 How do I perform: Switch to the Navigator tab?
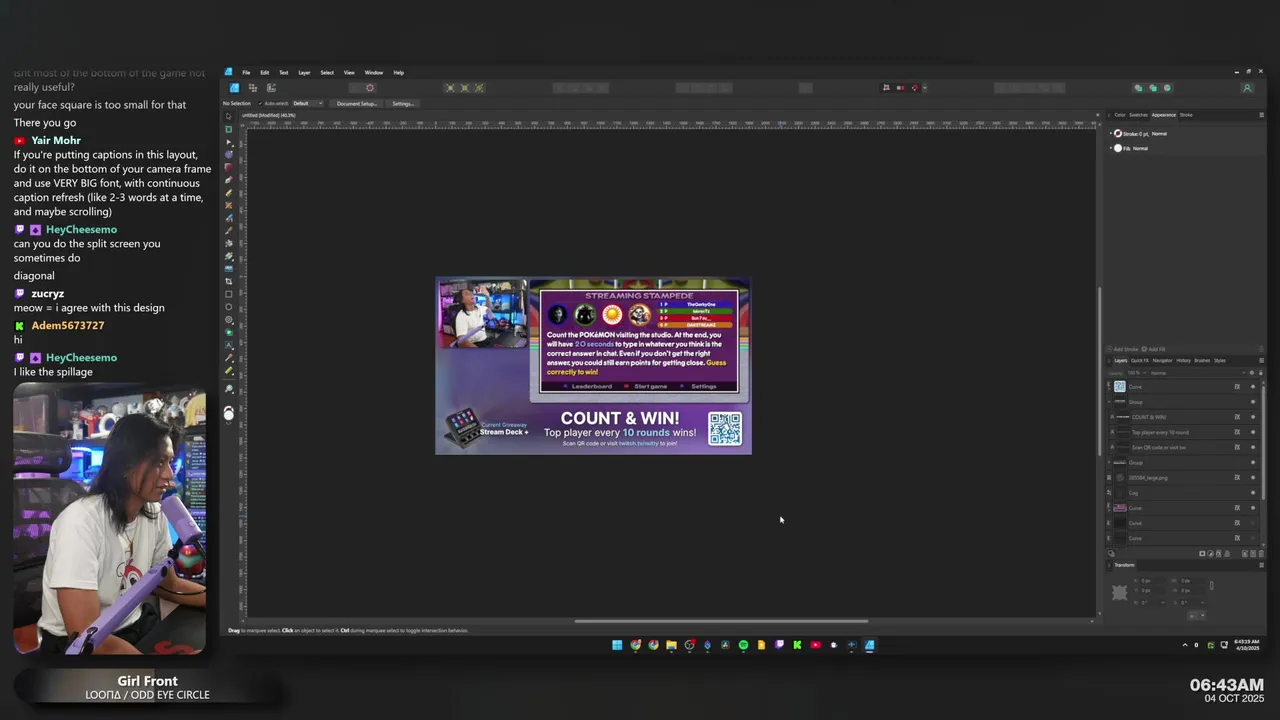click(1162, 360)
